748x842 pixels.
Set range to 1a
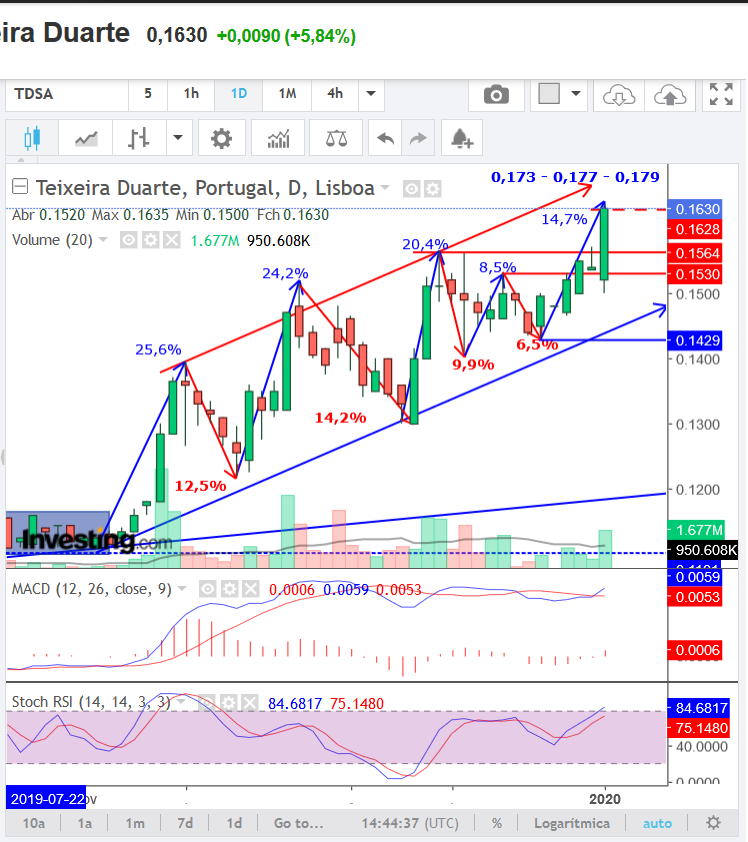click(85, 823)
